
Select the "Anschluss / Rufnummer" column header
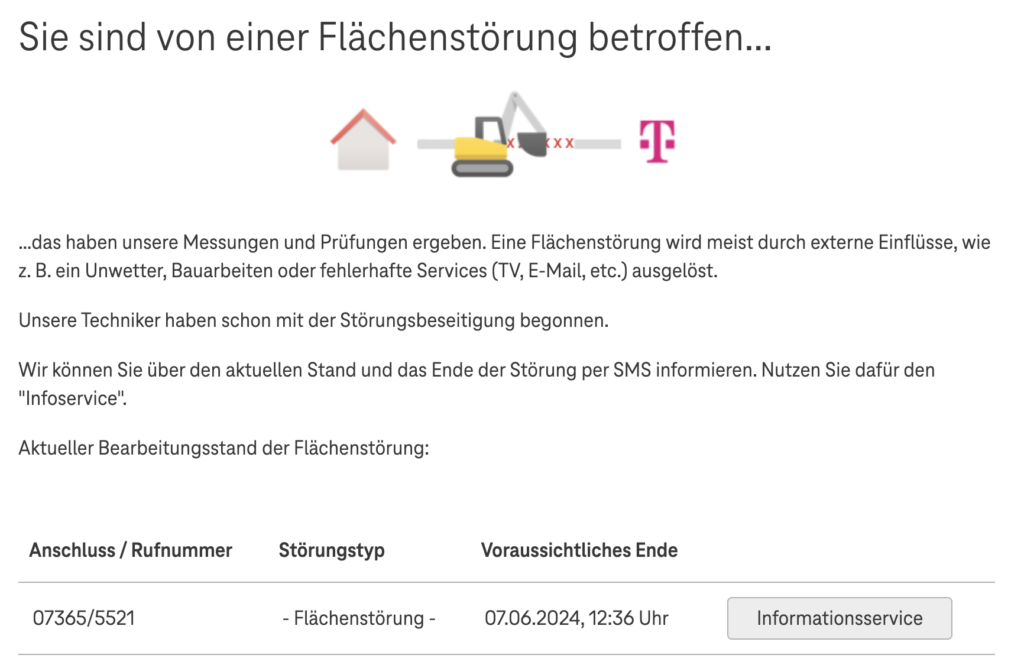pos(131,550)
